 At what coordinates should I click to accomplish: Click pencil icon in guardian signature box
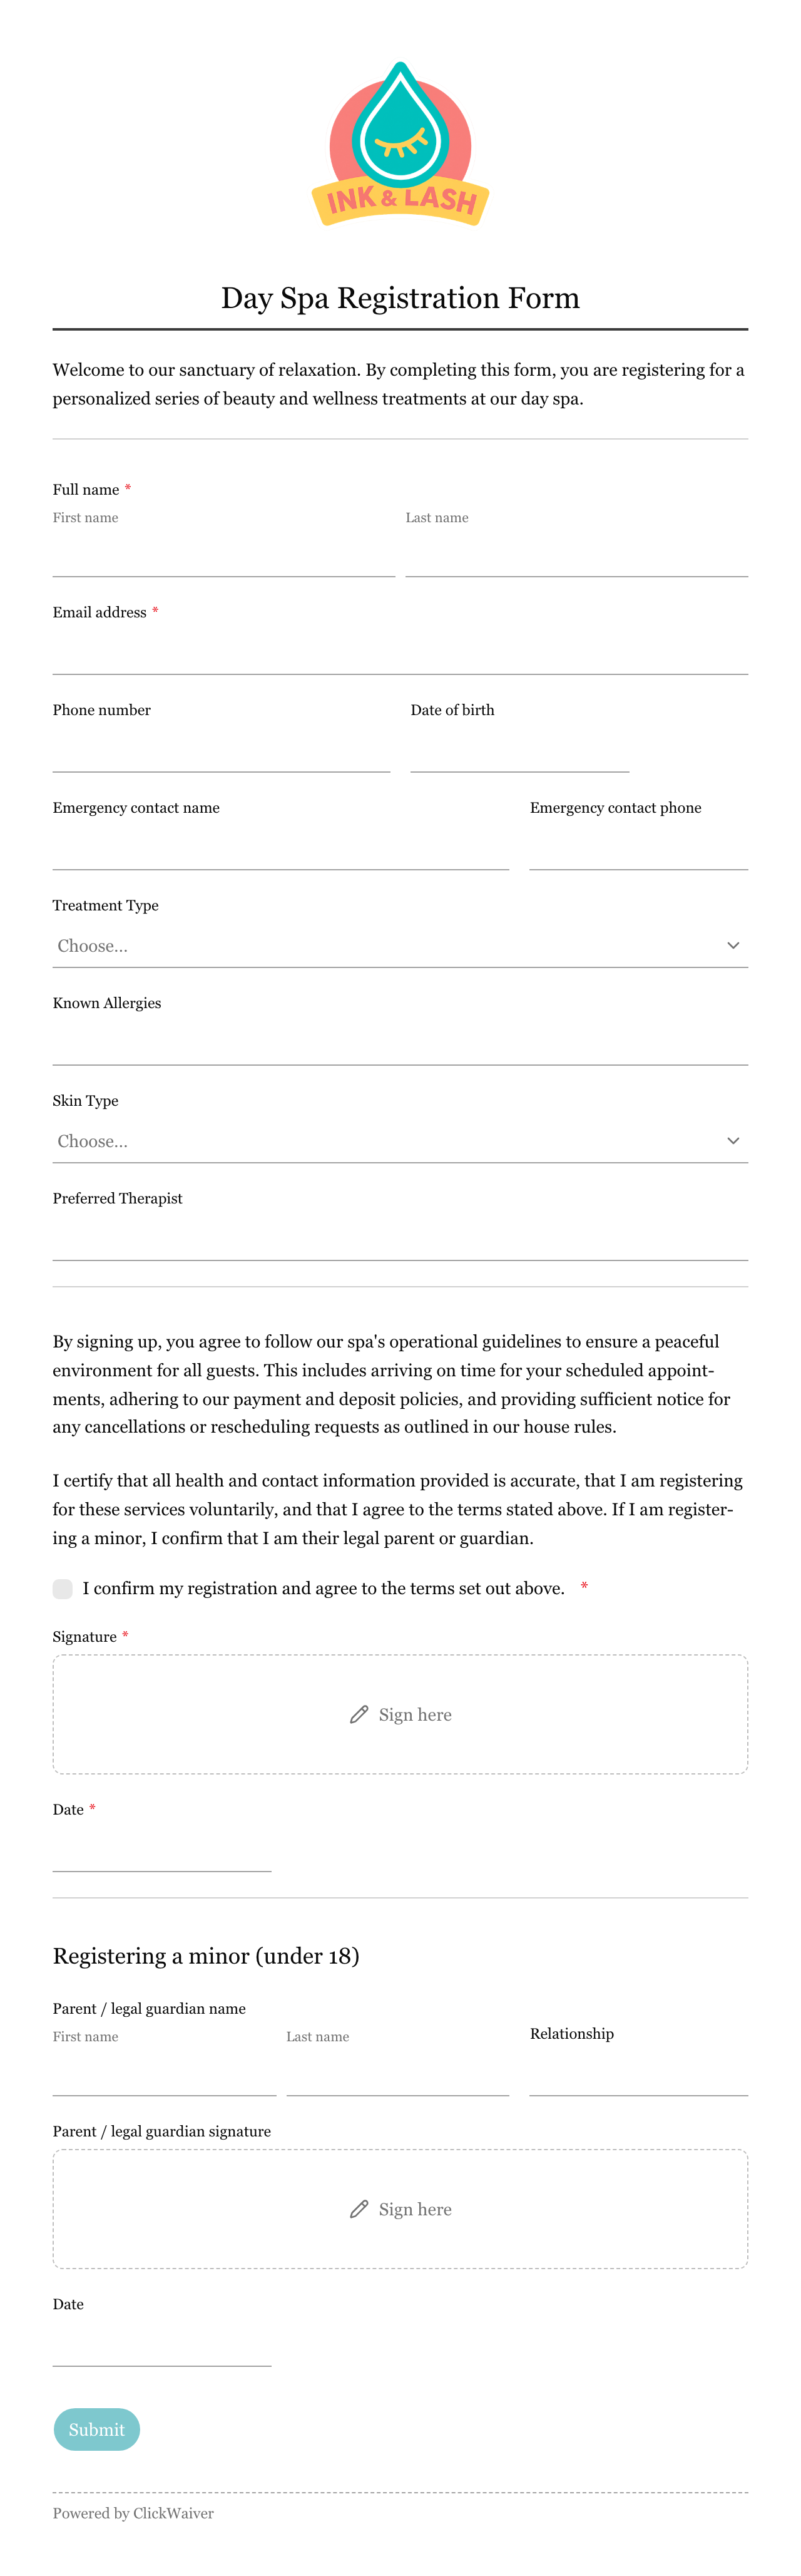tap(359, 2209)
